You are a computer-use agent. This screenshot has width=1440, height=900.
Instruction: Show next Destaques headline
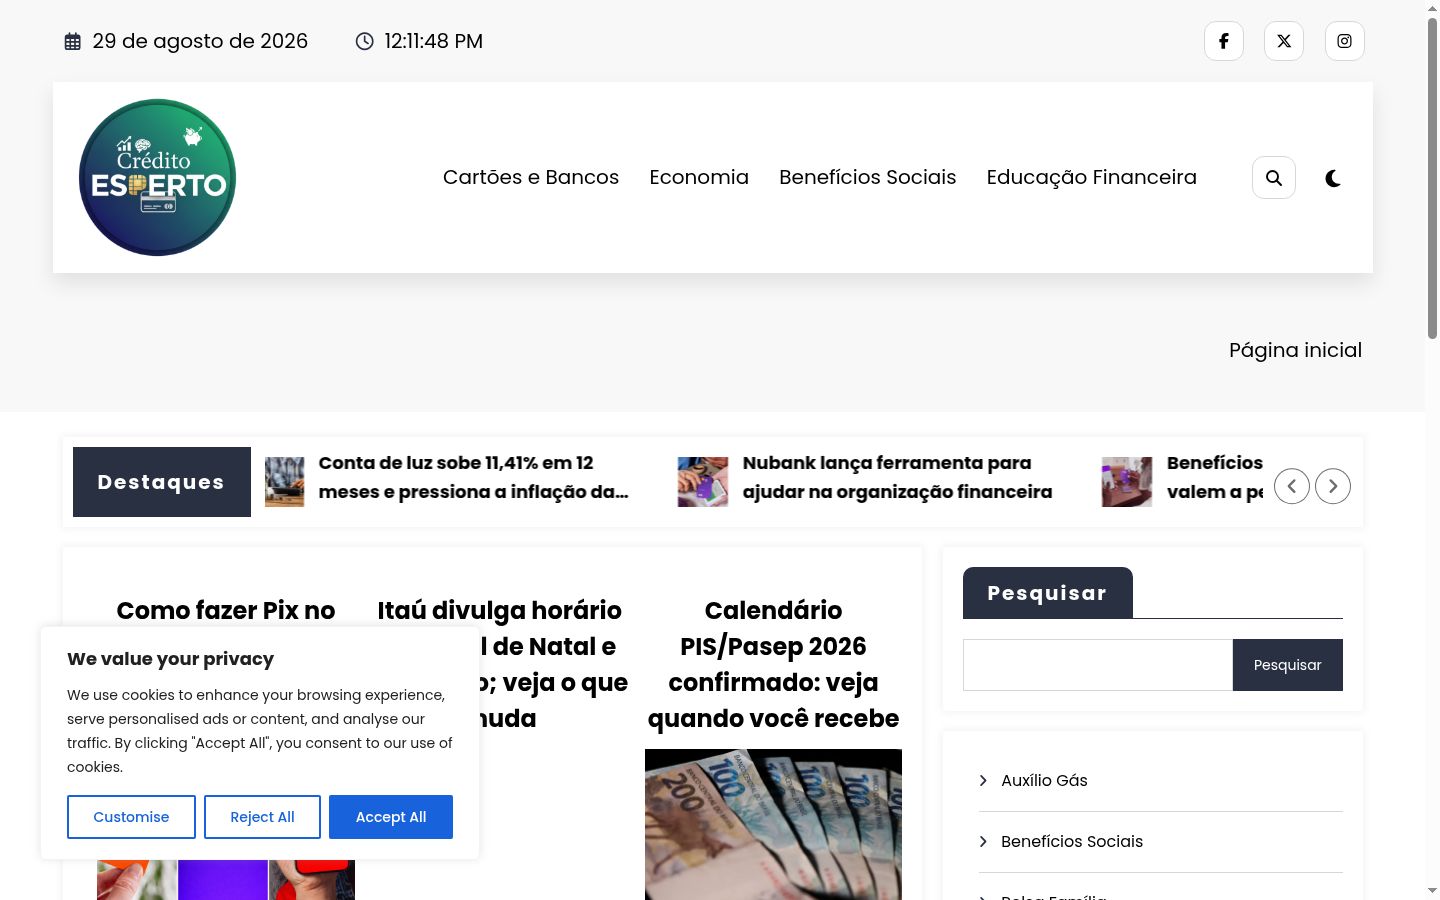coord(1333,486)
